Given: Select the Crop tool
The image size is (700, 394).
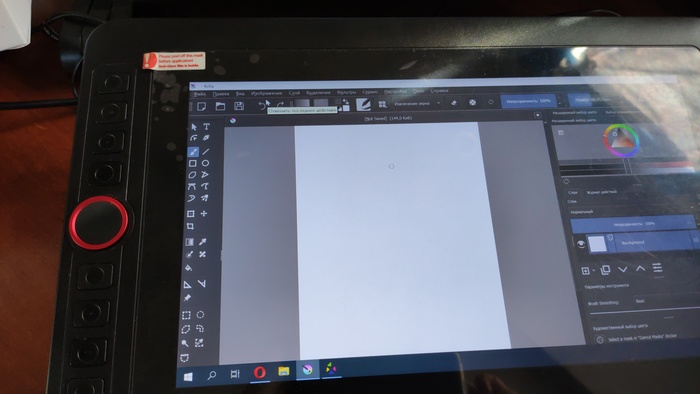Looking at the screenshot, I should coord(190,226).
